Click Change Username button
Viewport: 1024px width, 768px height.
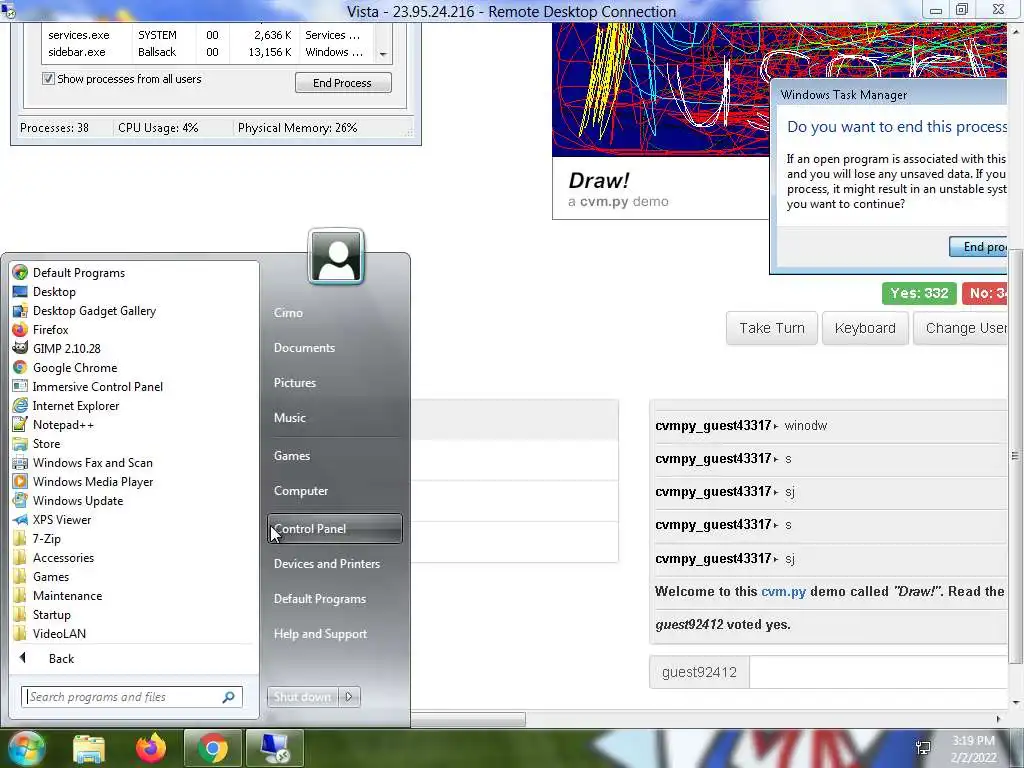tap(961, 328)
